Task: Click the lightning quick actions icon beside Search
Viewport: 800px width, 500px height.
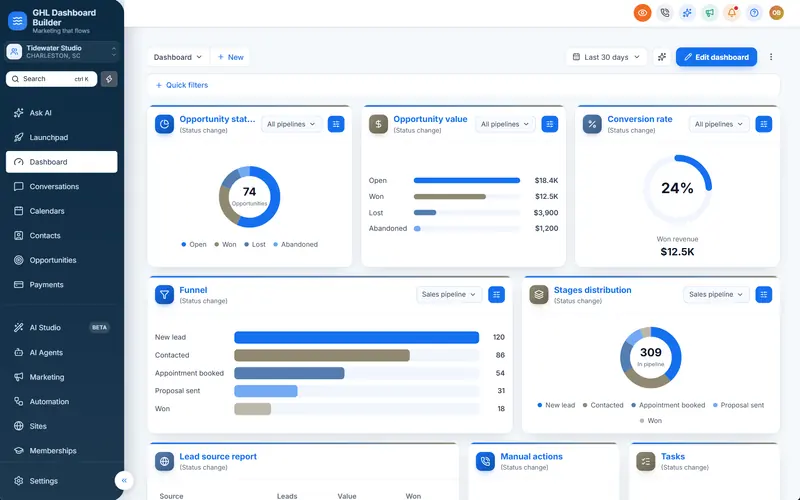Action: (x=109, y=79)
